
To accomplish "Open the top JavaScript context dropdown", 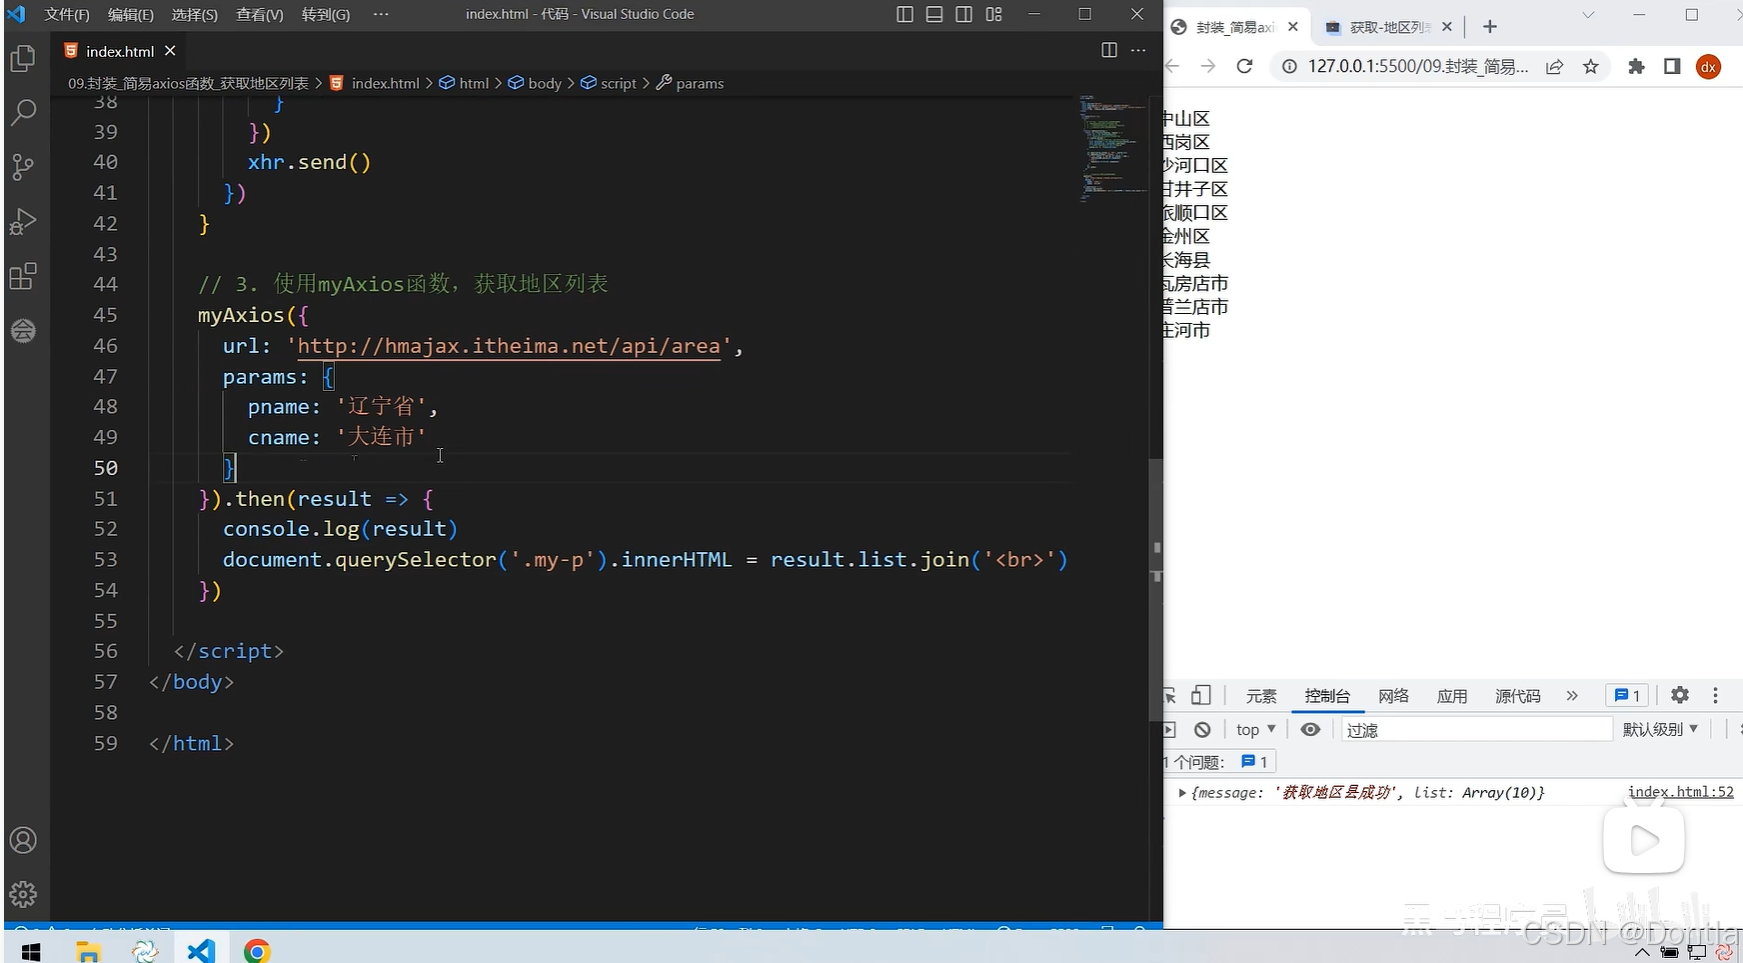I will (x=1256, y=730).
